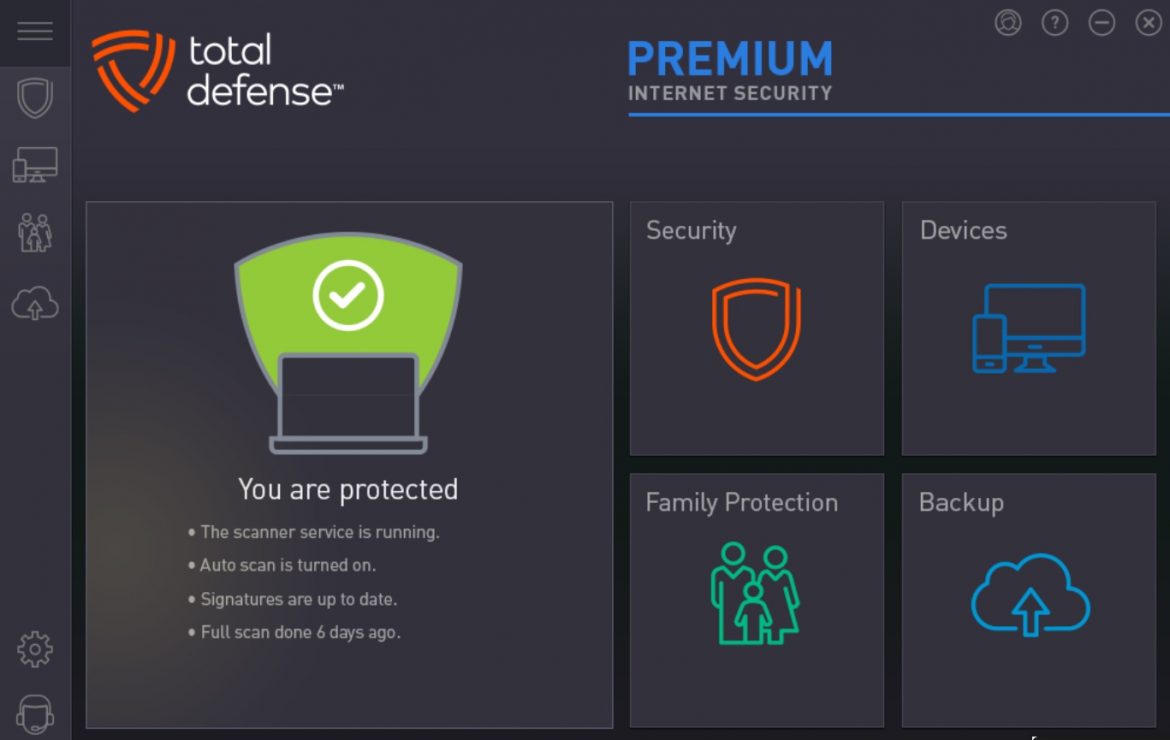Click the You are protected status area

347,489
